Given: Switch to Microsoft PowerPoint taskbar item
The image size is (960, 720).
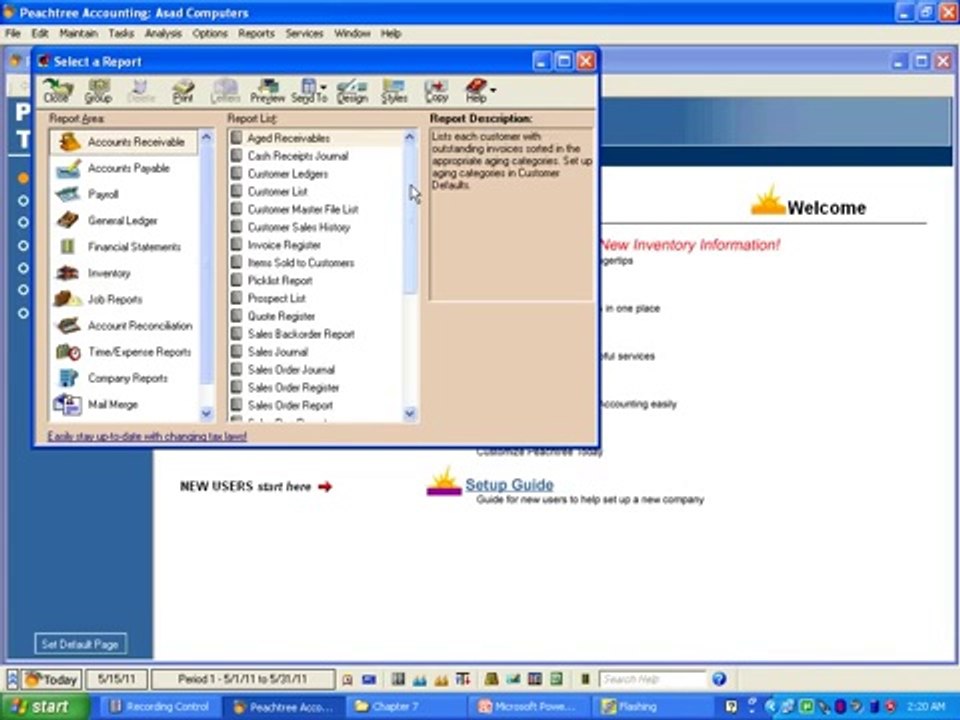Looking at the screenshot, I should click(x=528, y=707).
